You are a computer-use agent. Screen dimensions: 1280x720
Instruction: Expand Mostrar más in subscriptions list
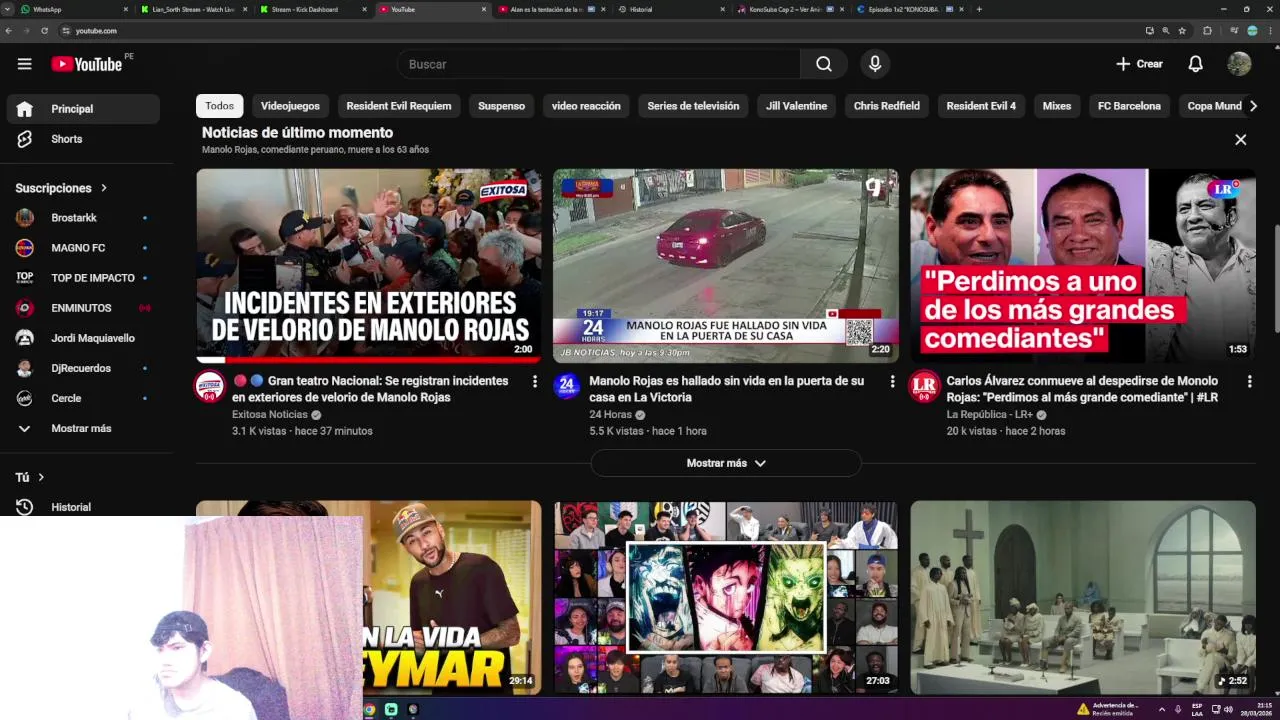pyautogui.click(x=83, y=428)
